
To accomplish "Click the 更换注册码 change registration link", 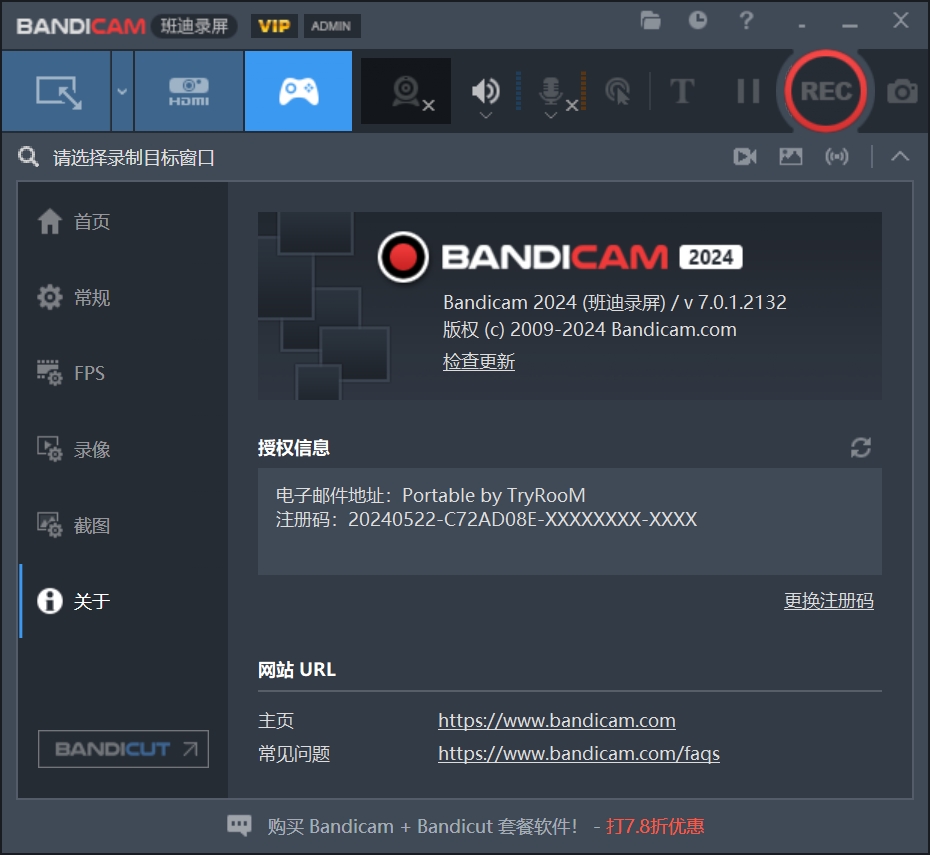I will [829, 601].
